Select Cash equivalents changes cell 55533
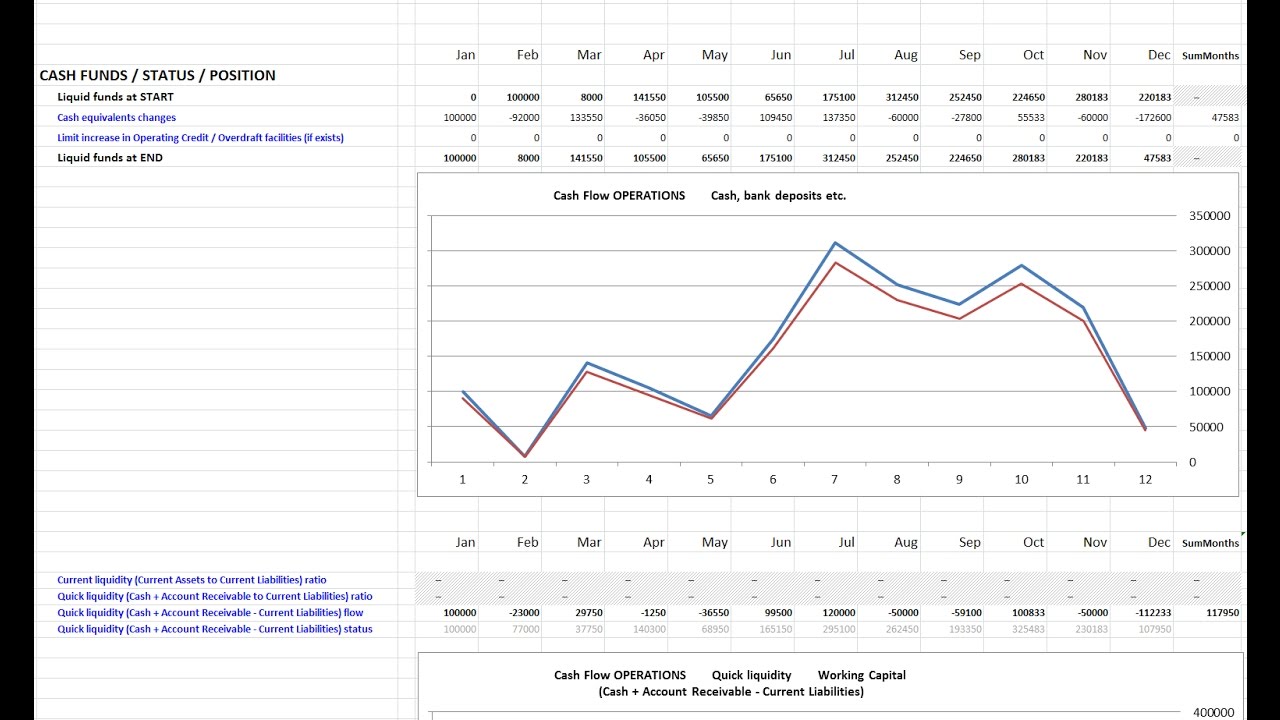1280x720 pixels. pyautogui.click(x=1030, y=118)
